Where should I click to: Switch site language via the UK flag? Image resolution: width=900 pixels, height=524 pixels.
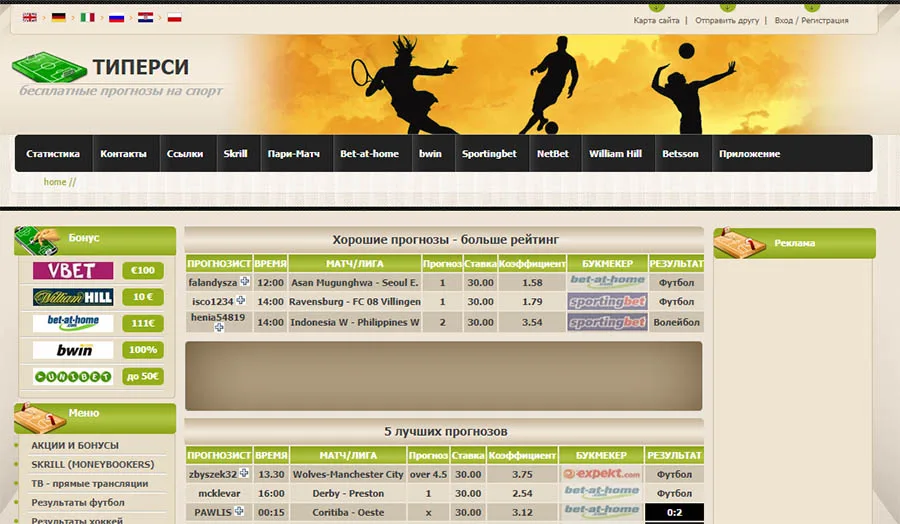click(x=30, y=17)
